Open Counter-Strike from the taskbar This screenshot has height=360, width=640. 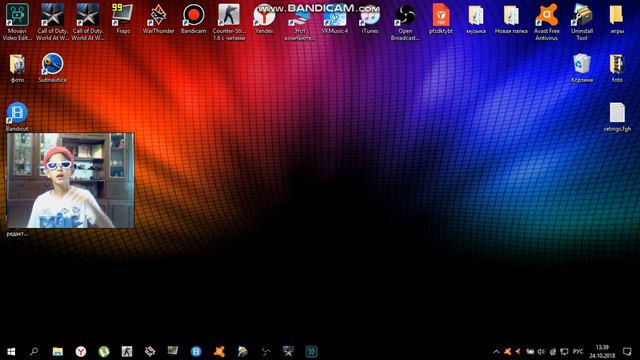coord(127,351)
